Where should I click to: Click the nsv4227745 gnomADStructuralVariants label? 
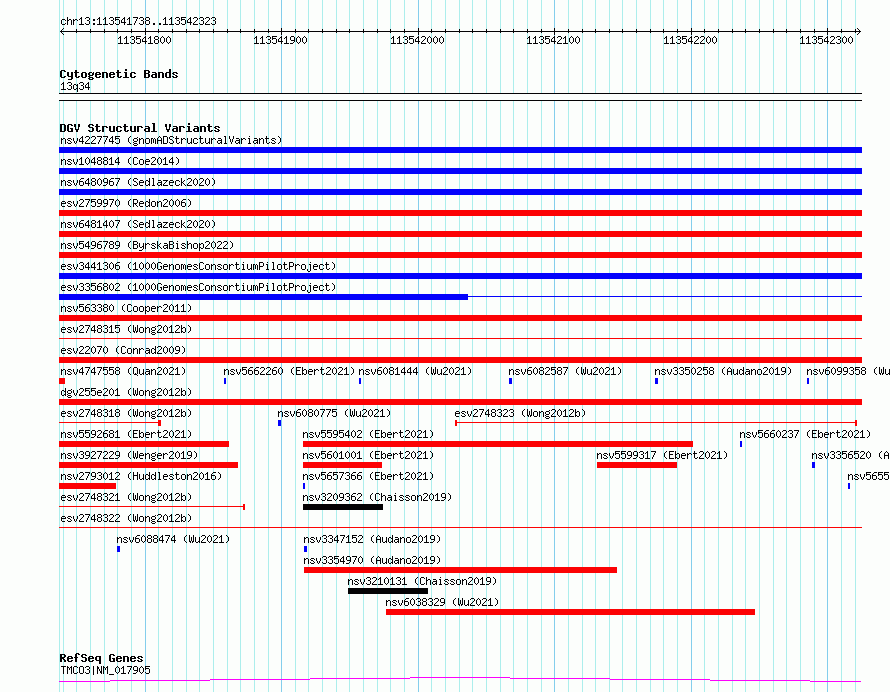tap(171, 140)
